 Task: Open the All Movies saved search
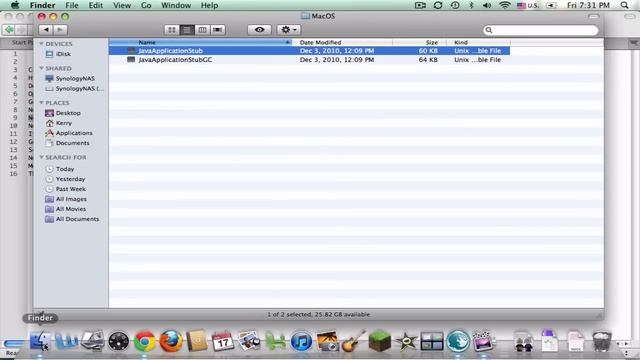71,209
